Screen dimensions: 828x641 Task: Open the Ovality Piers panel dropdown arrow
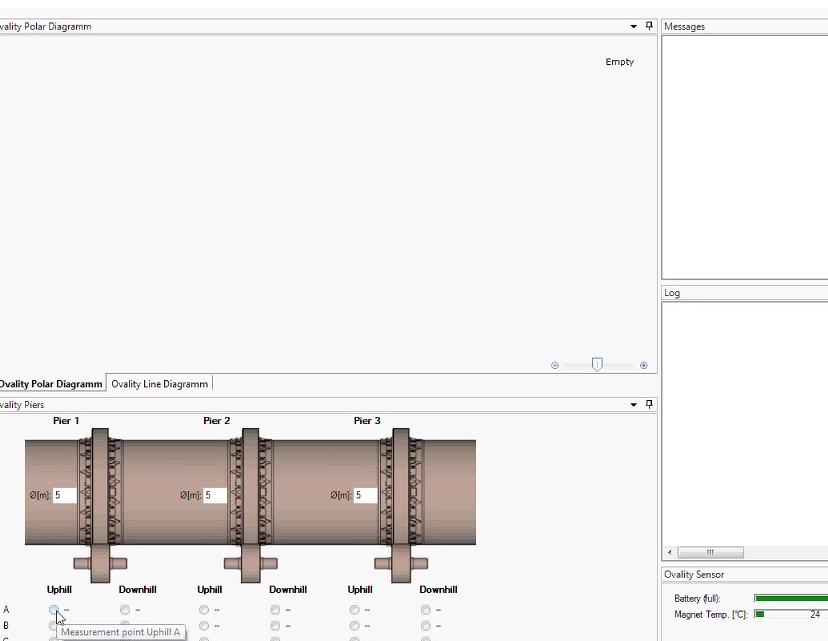(634, 405)
